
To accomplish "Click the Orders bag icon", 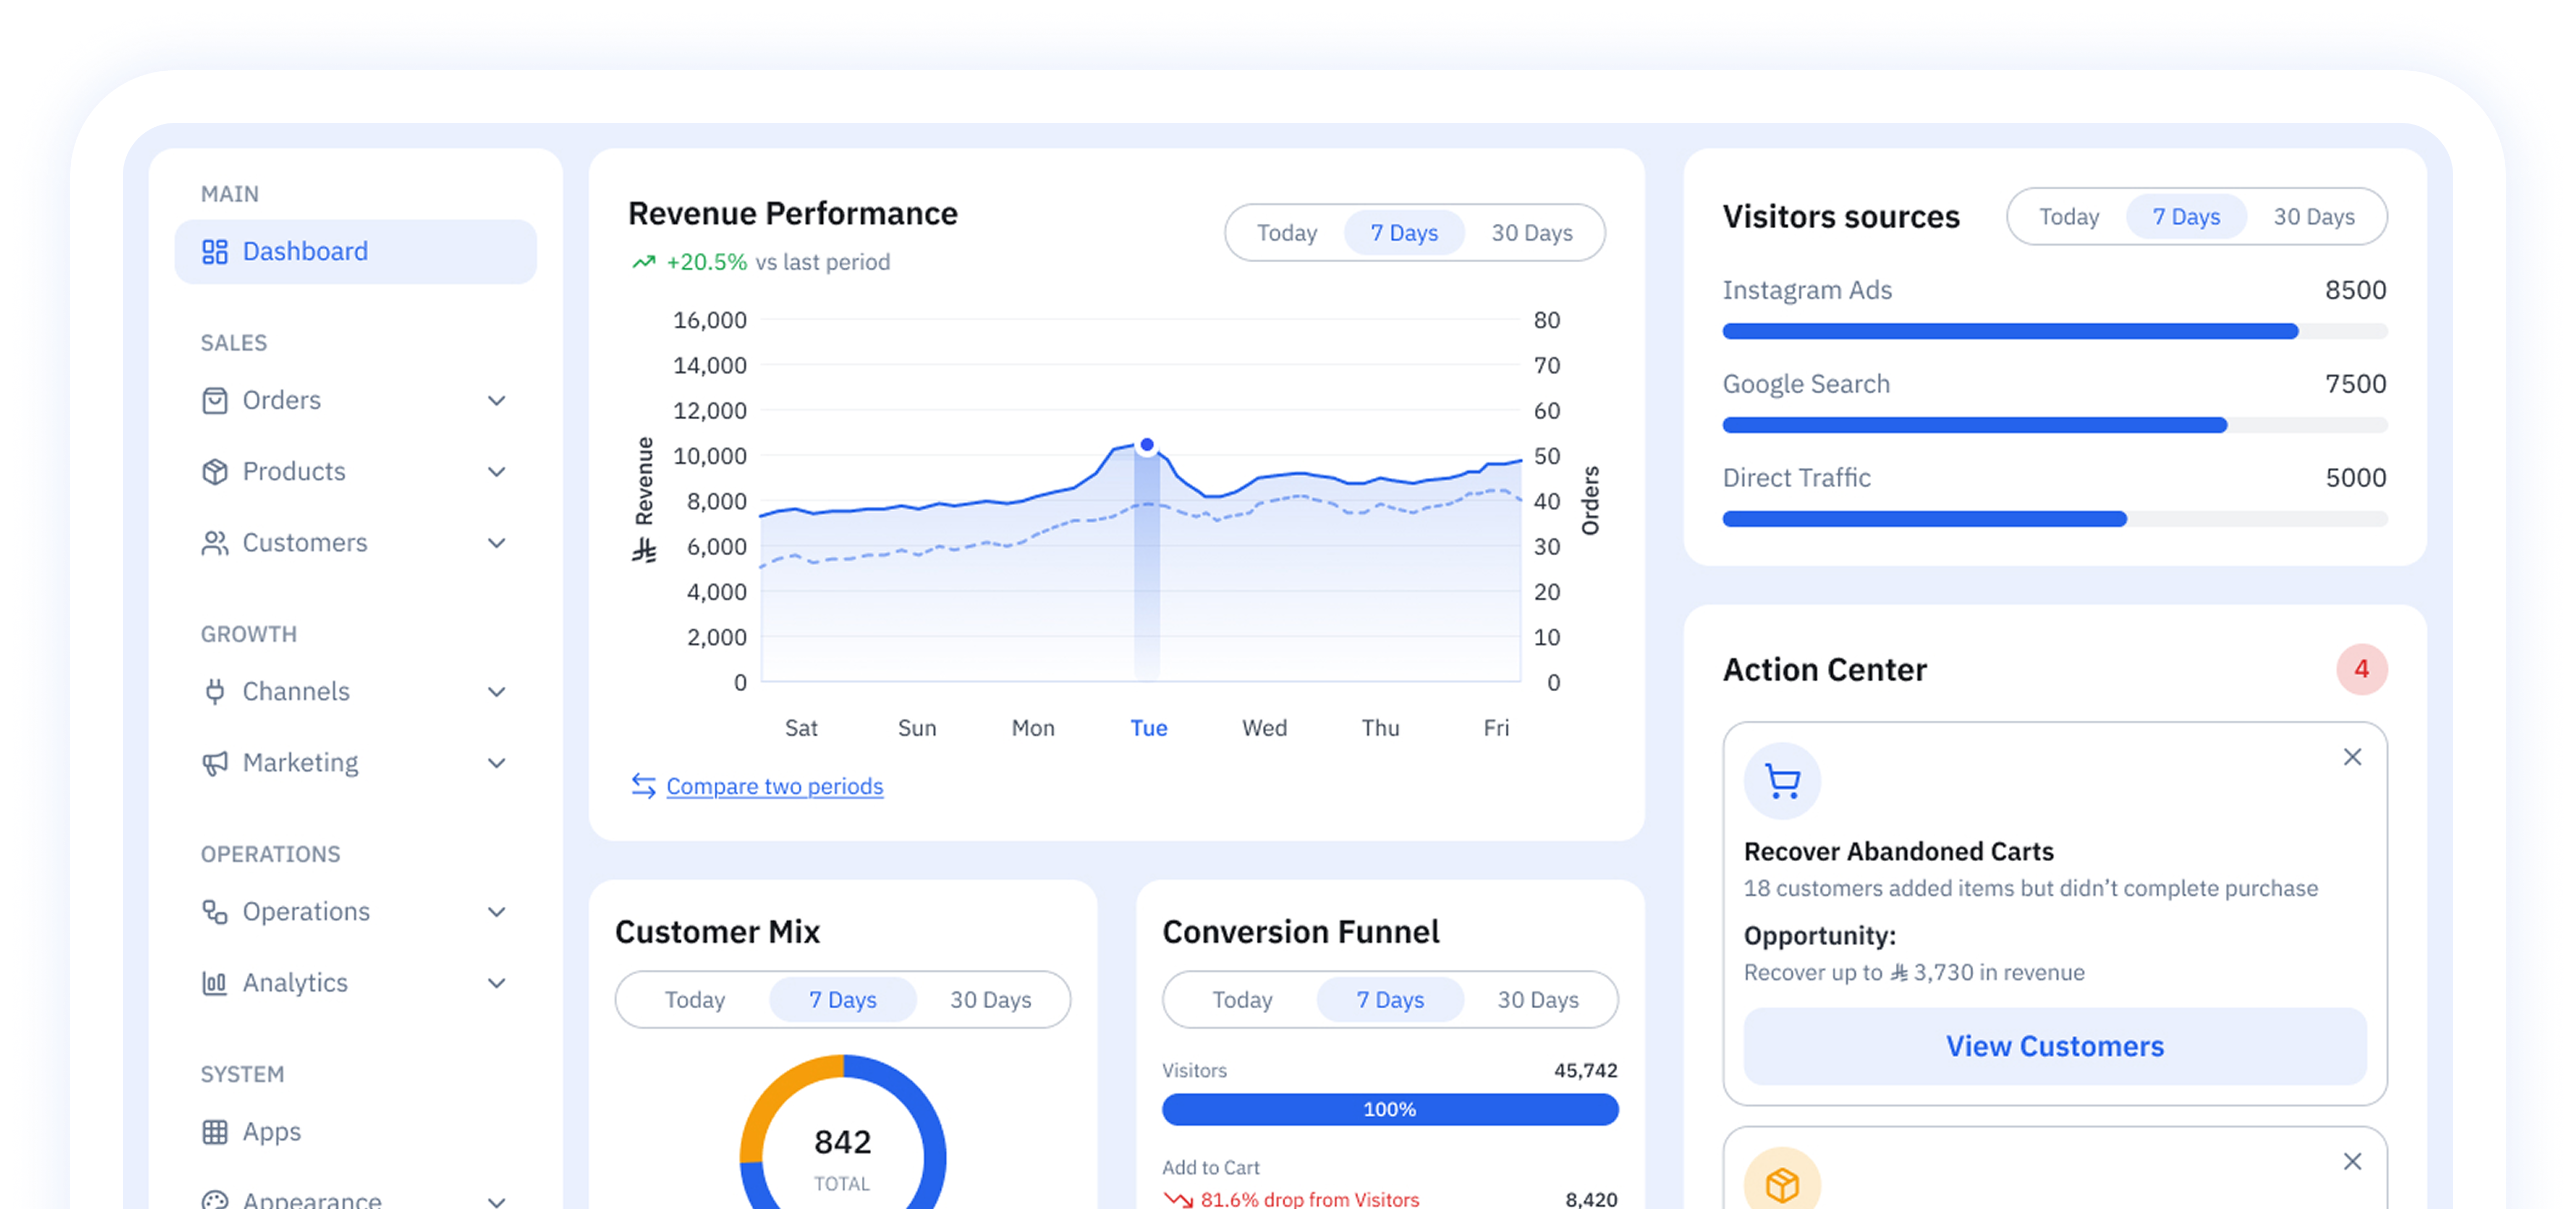I will pos(214,400).
